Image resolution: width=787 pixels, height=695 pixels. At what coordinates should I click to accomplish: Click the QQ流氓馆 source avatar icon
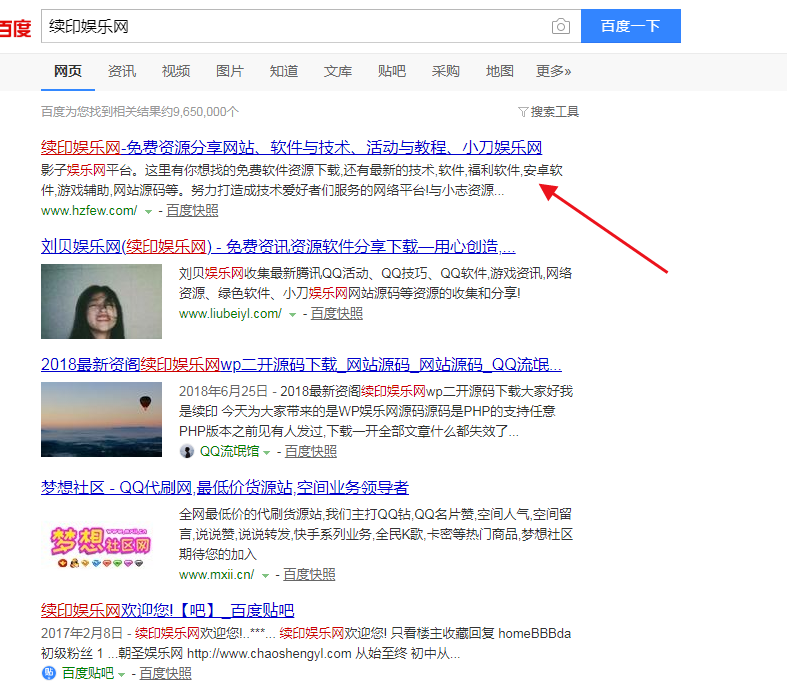[187, 451]
